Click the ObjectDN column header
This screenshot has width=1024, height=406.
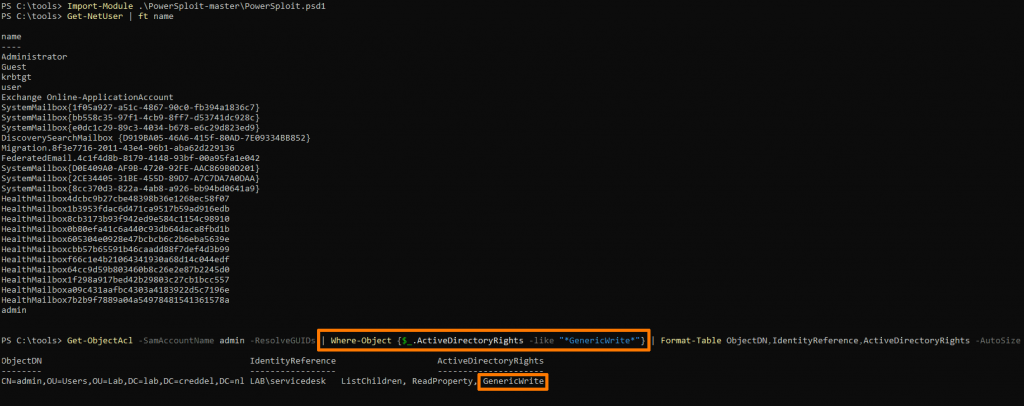coord(21,361)
